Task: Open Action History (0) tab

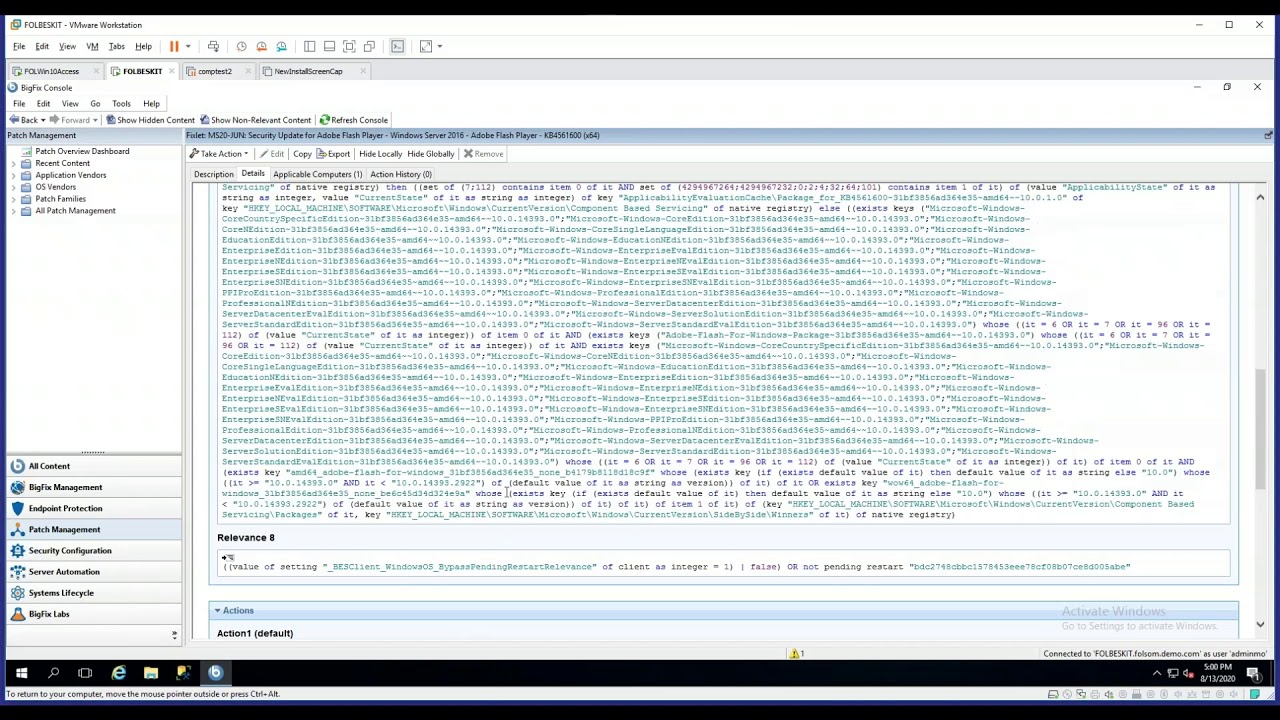Action: click(401, 174)
